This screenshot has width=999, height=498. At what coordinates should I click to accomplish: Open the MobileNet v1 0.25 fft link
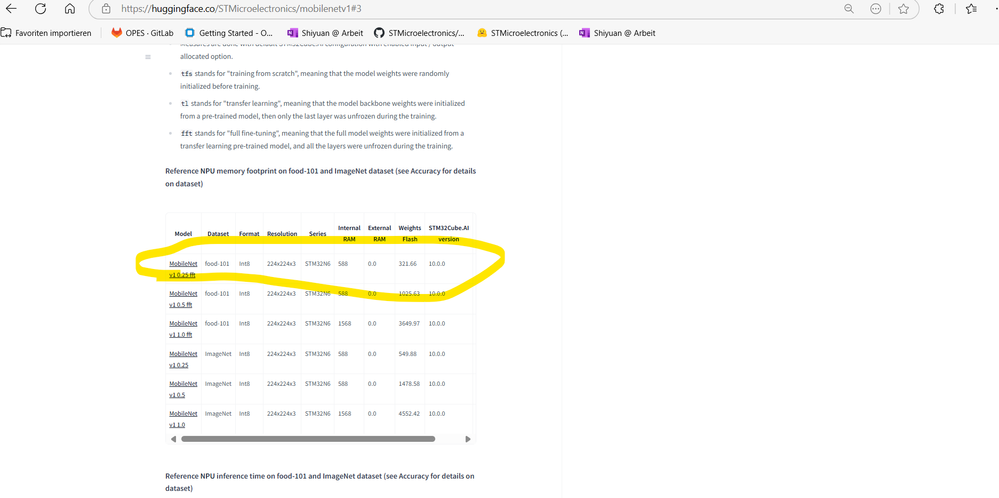183,269
